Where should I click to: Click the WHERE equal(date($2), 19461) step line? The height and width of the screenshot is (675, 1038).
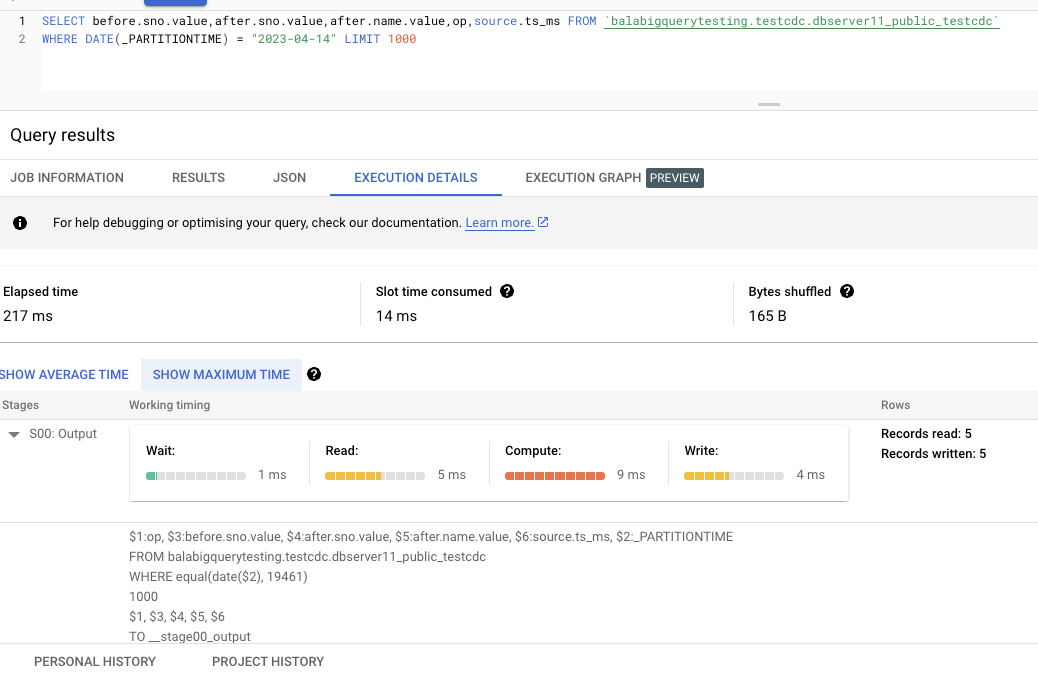[218, 576]
